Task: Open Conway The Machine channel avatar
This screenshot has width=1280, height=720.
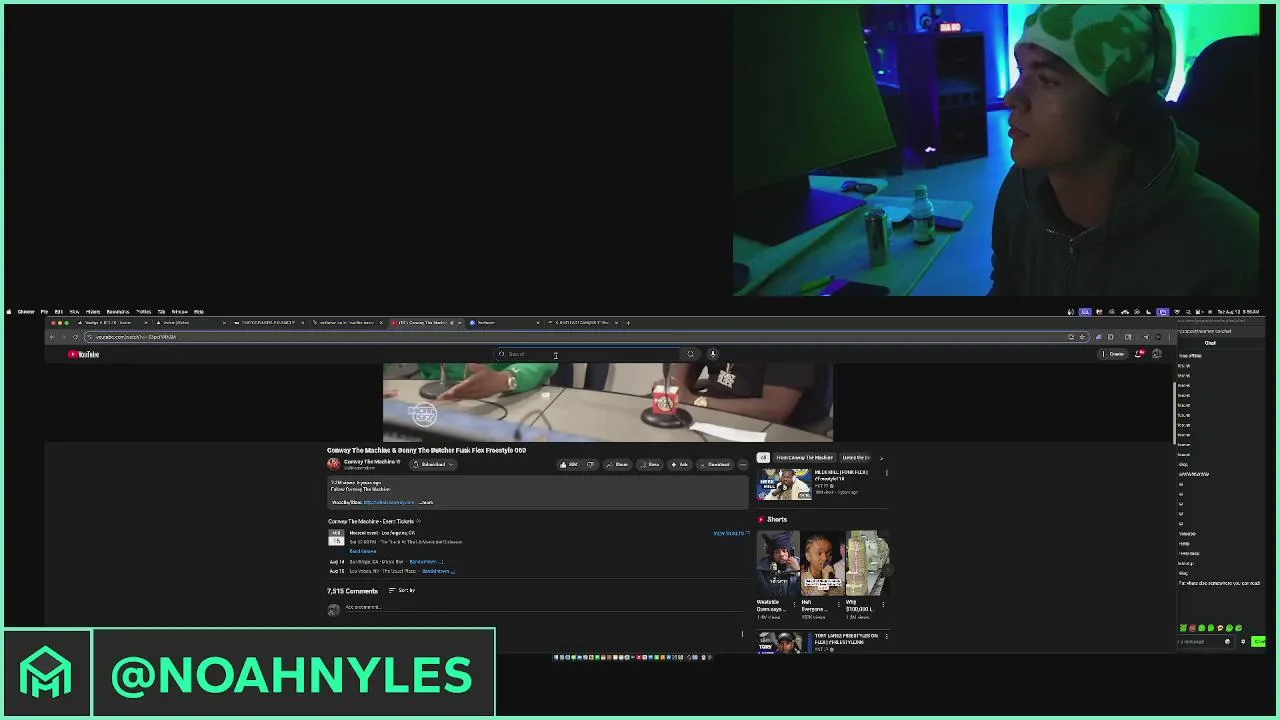Action: click(x=333, y=463)
